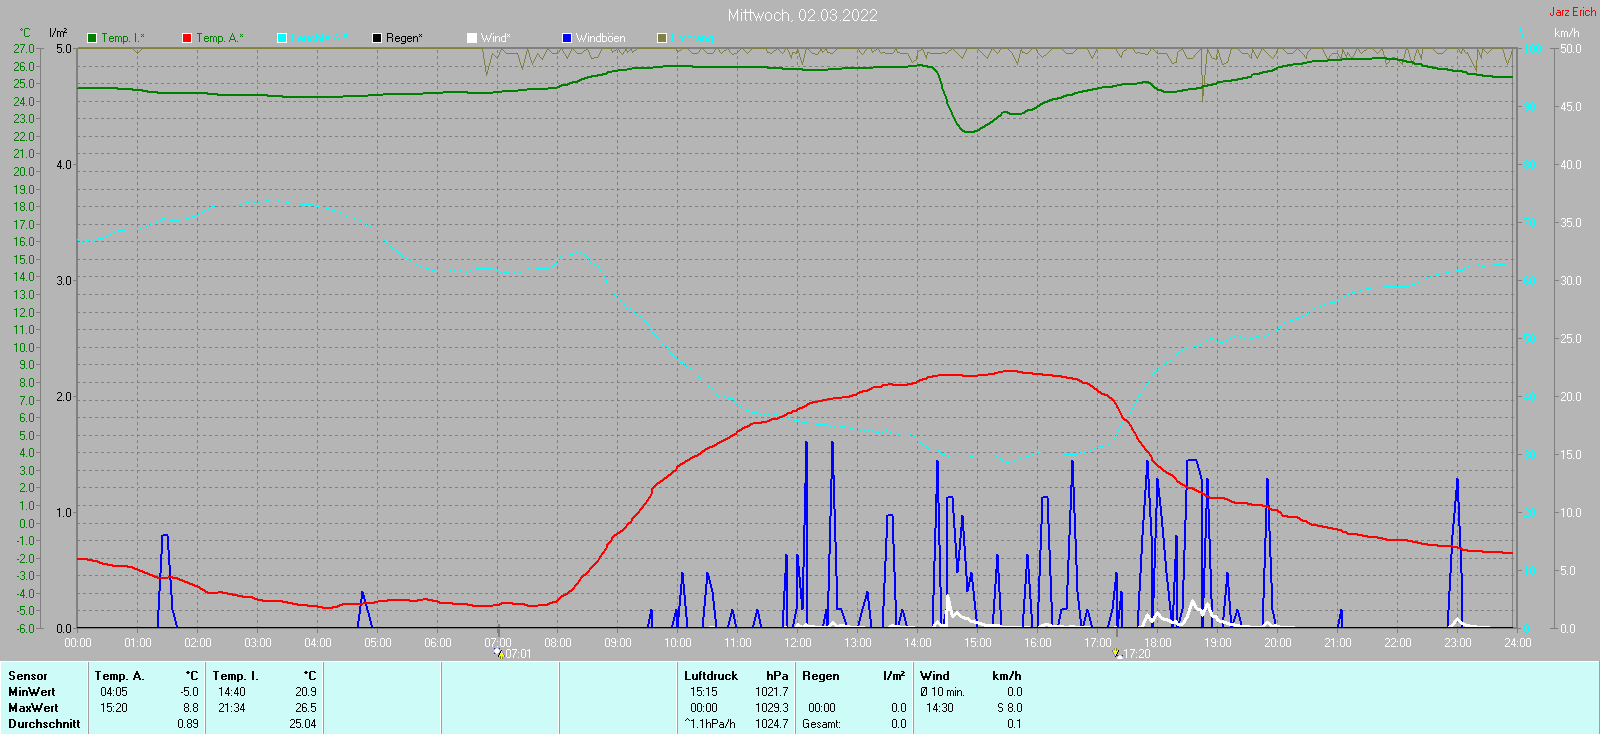Click the sunset icon at 17:20
This screenshot has height=734, width=1600.
coord(1117,653)
